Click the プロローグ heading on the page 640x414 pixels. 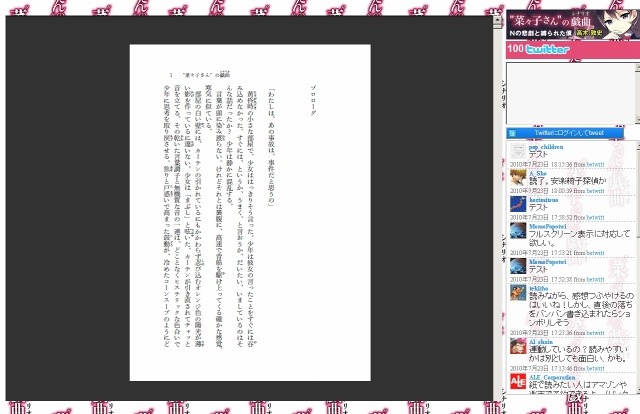(x=313, y=100)
